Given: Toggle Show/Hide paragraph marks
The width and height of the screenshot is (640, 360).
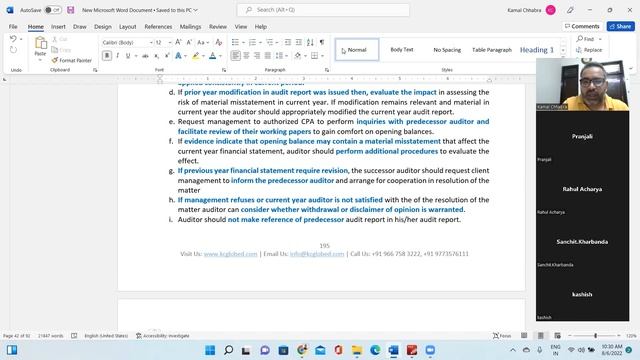Looking at the screenshot, I should 322,42.
